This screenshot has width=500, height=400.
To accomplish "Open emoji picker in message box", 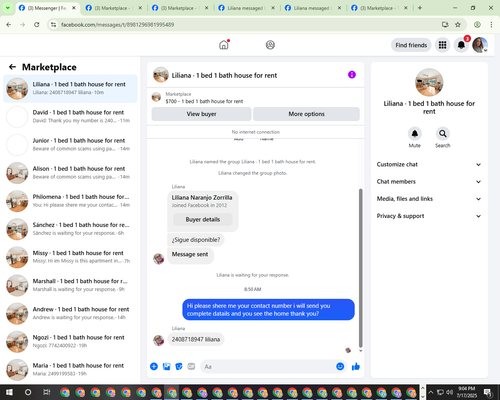I will pos(340,367).
